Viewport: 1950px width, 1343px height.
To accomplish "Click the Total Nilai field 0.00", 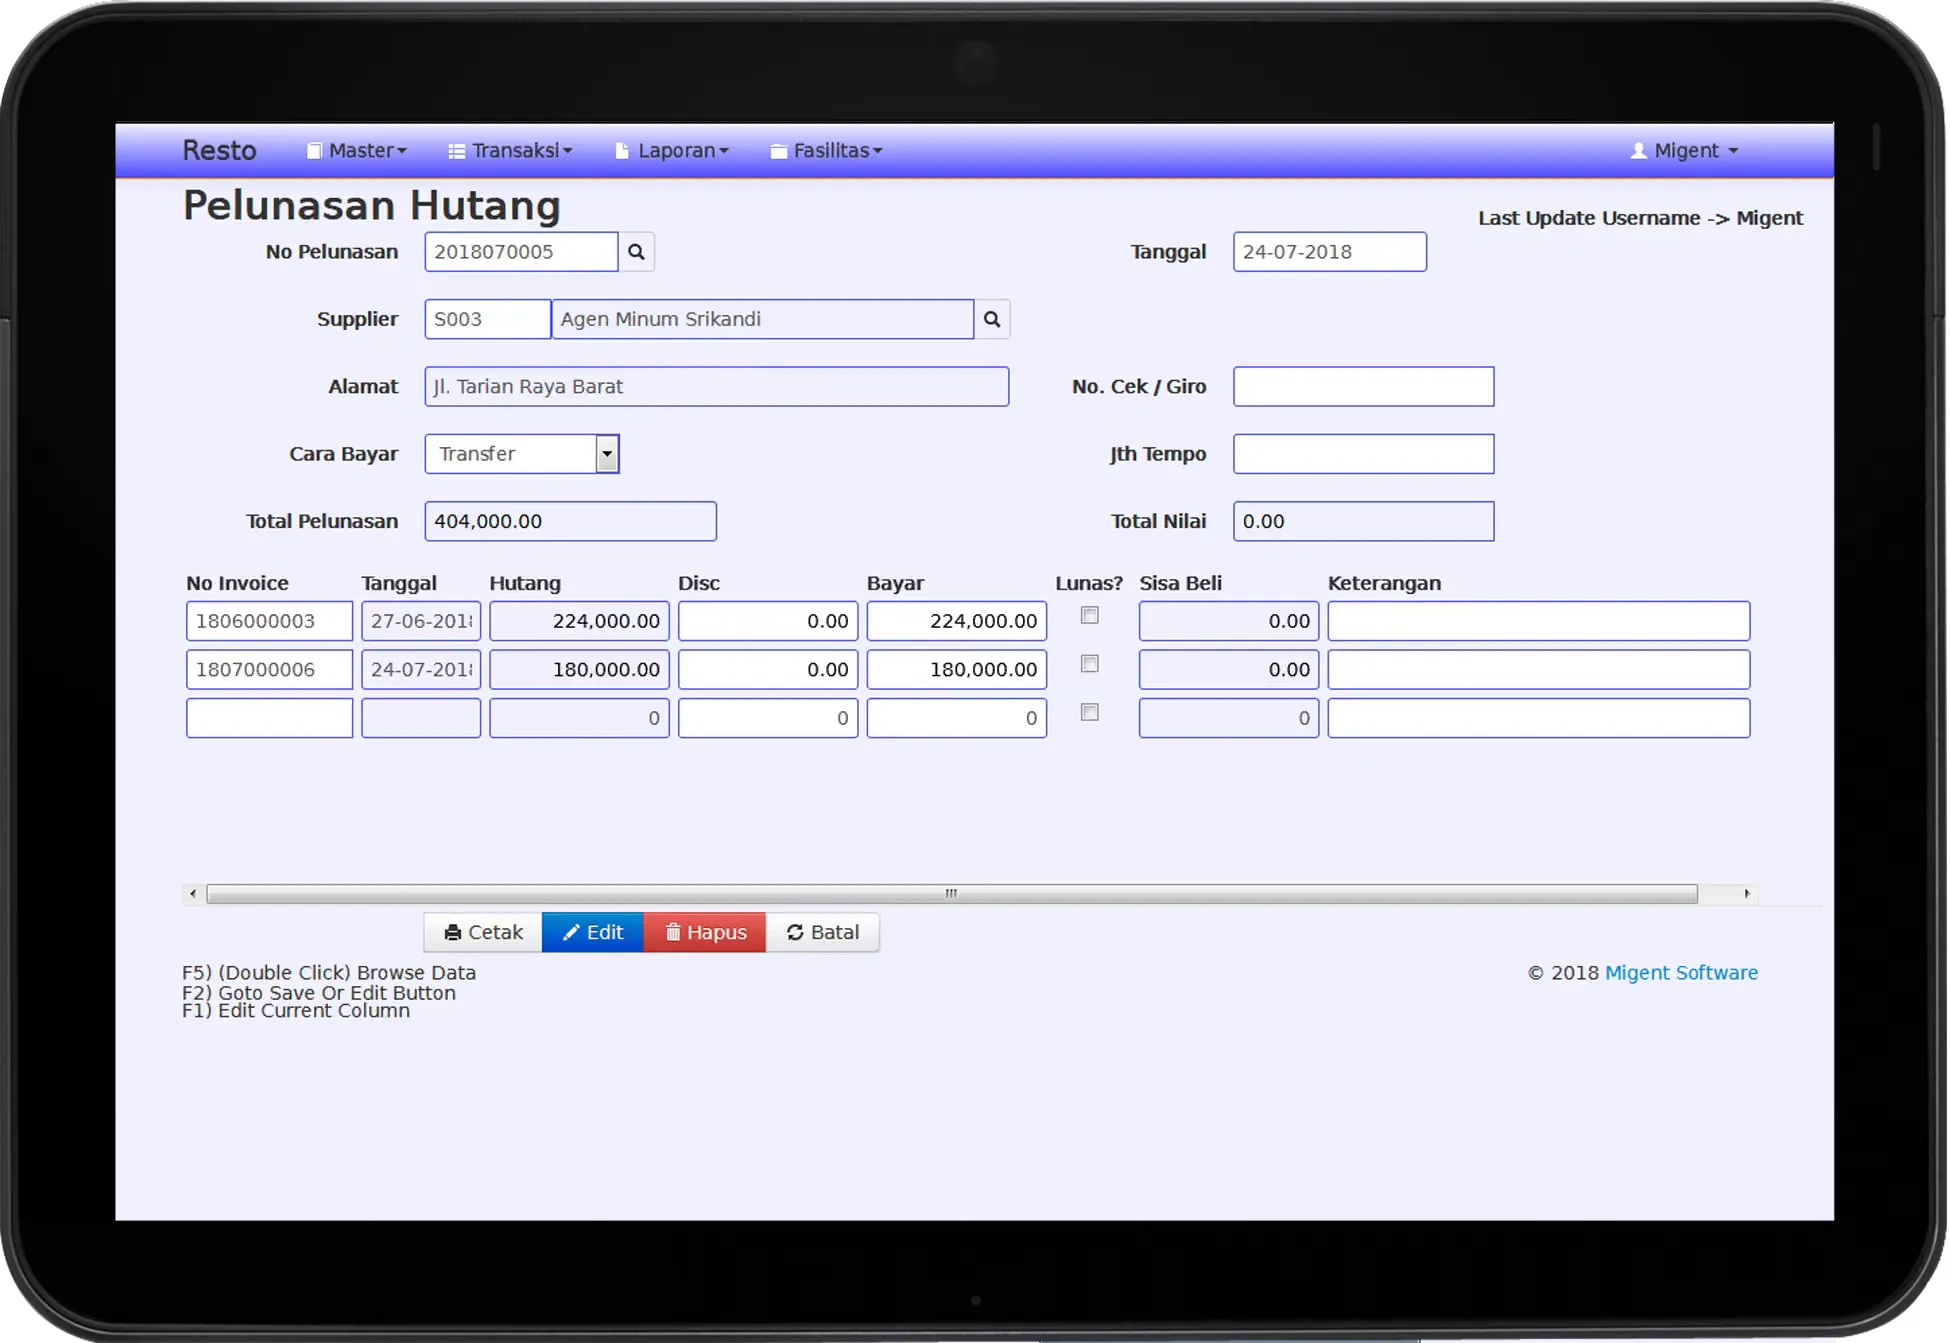I will tap(1363, 521).
